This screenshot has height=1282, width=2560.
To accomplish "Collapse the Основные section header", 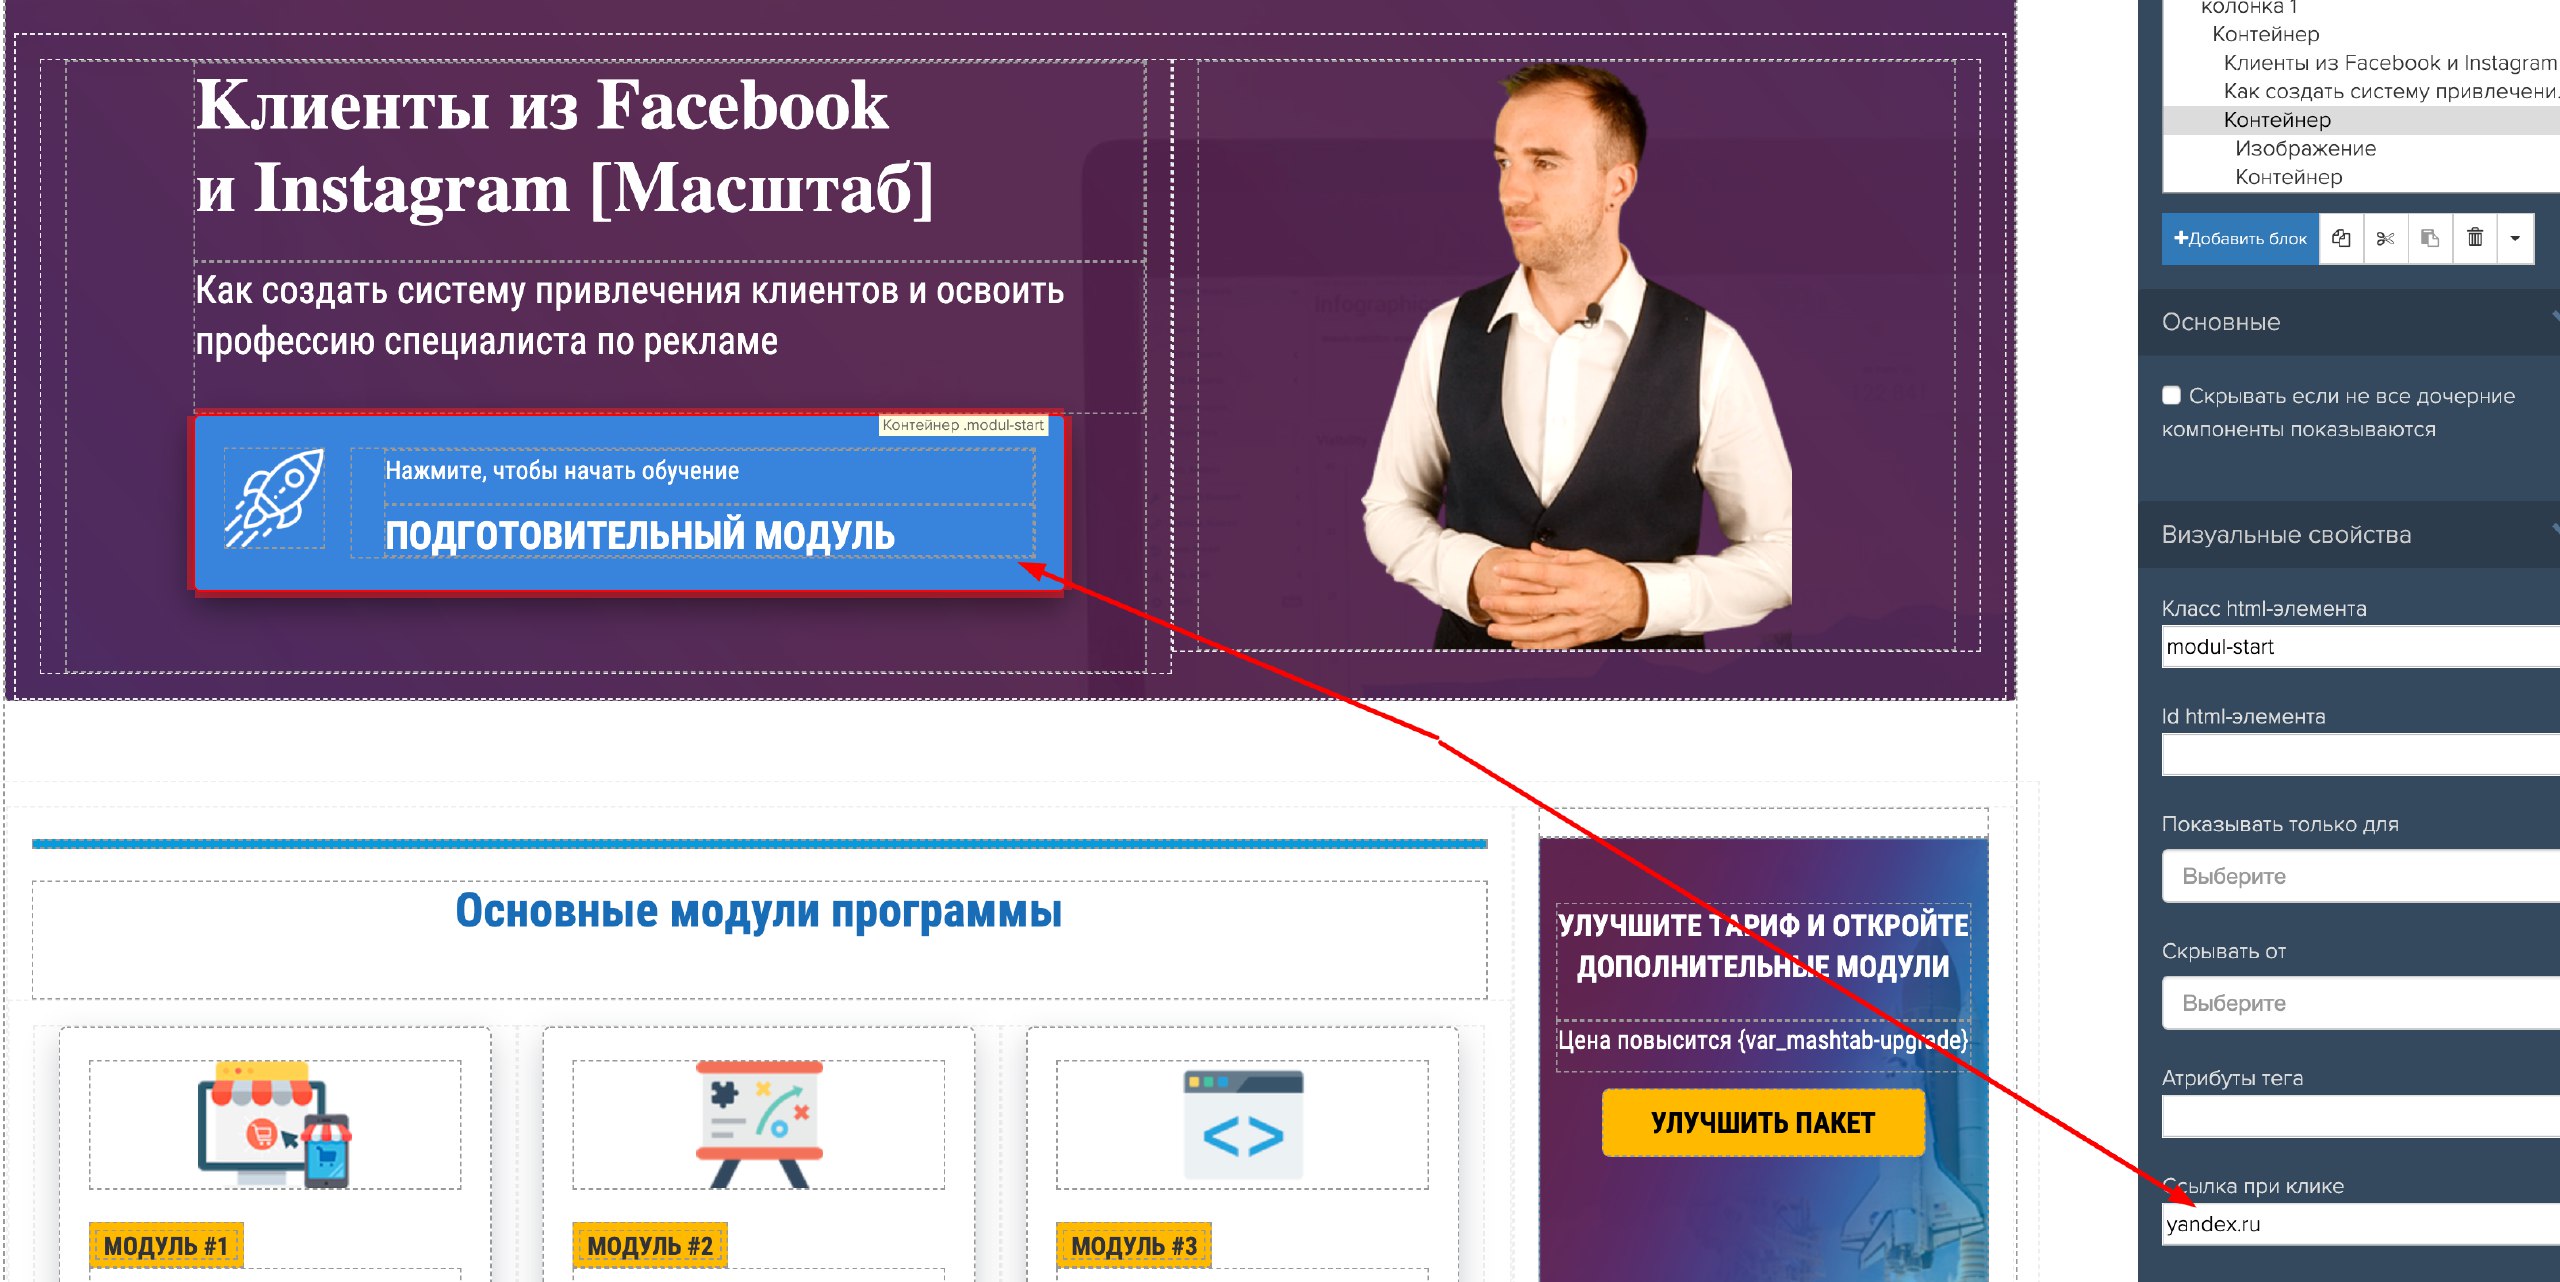I will 2349,322.
